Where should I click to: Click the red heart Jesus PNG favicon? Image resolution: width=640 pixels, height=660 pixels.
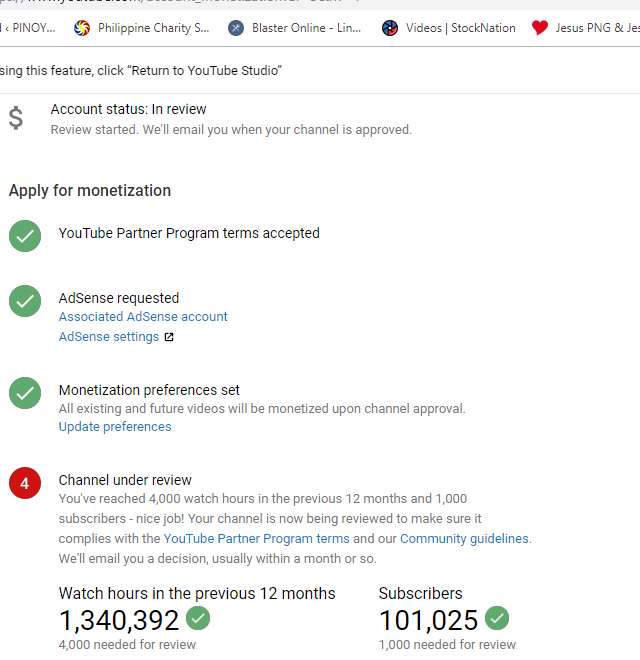point(540,28)
